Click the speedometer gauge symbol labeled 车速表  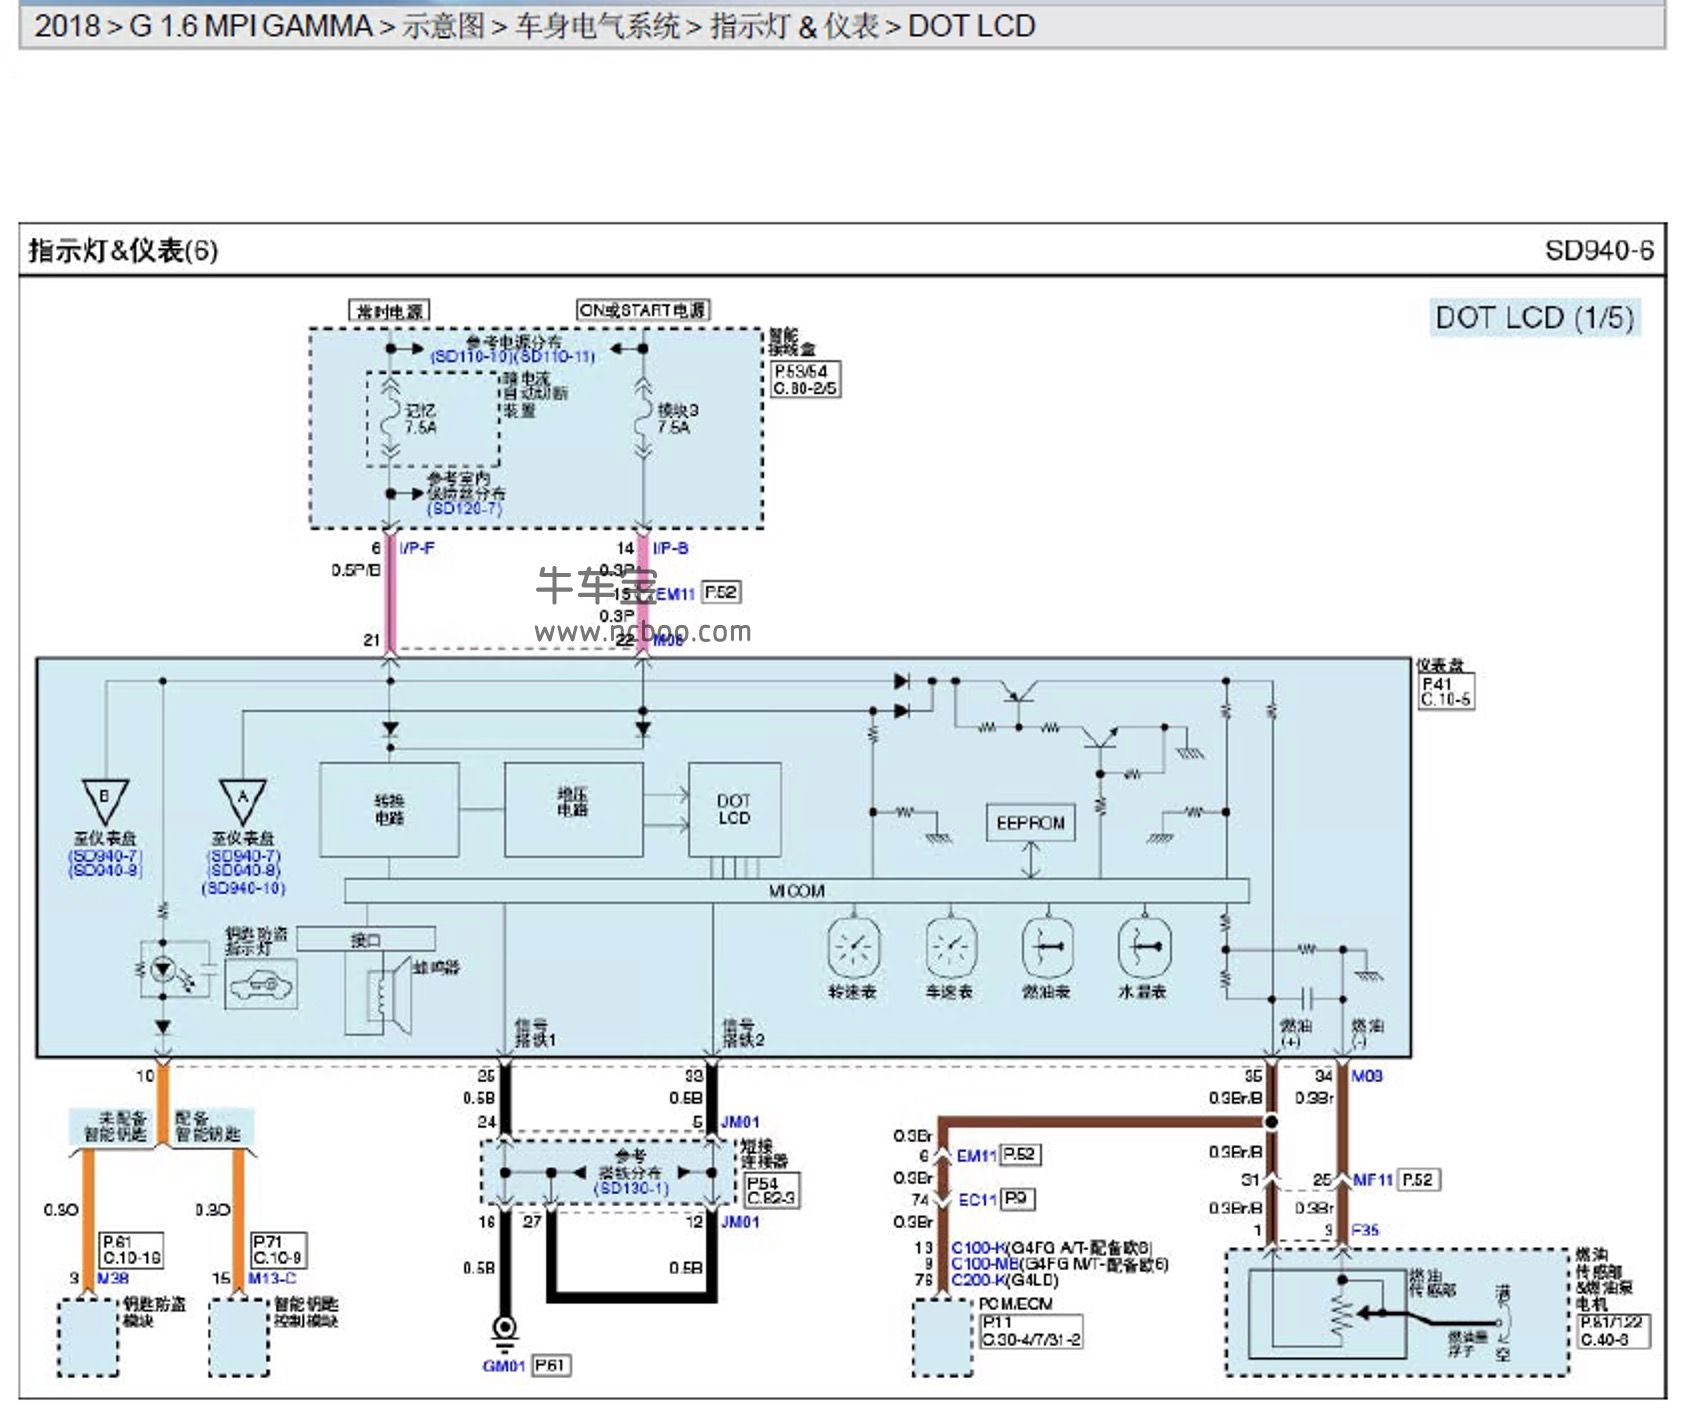(x=950, y=947)
